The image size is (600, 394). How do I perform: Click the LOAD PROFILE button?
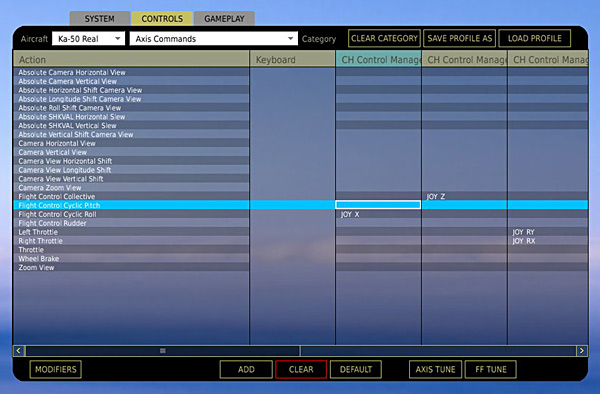point(535,38)
